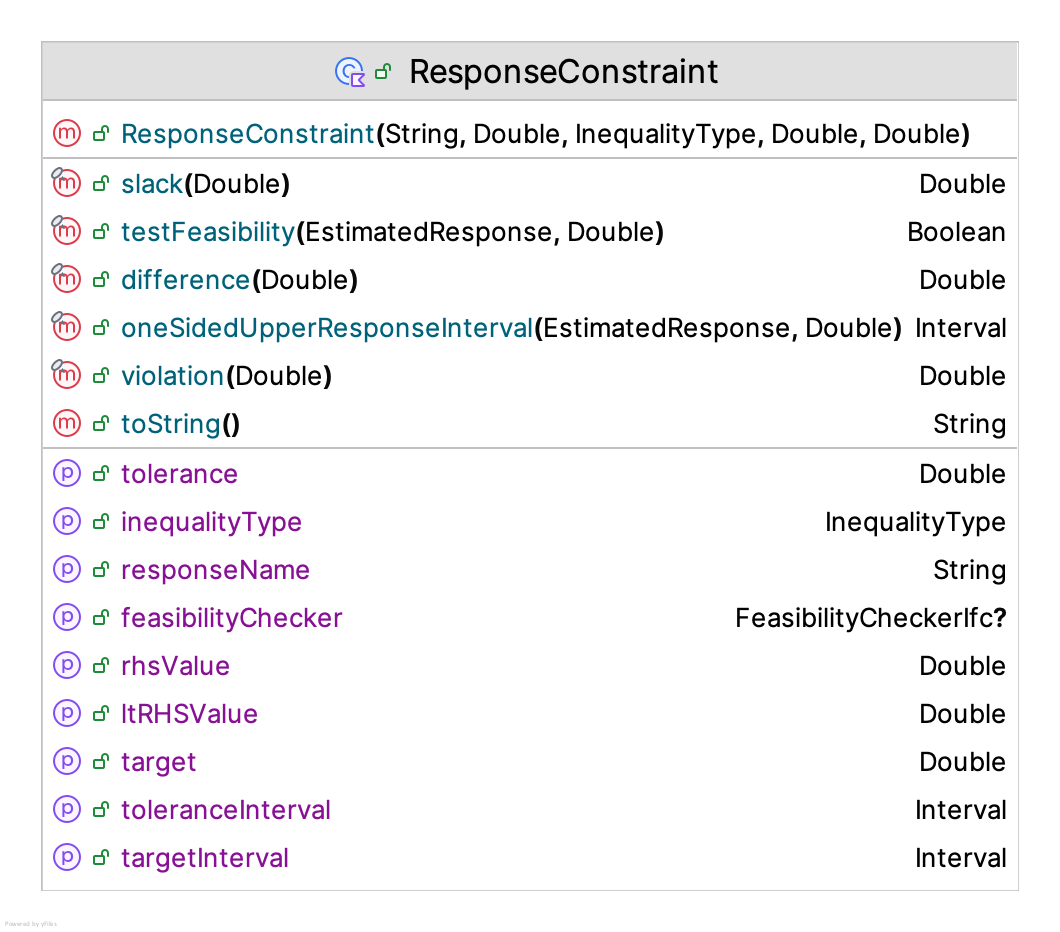1060x932 pixels.
Task: Click the method icon for violation(Double)
Action: [67, 375]
